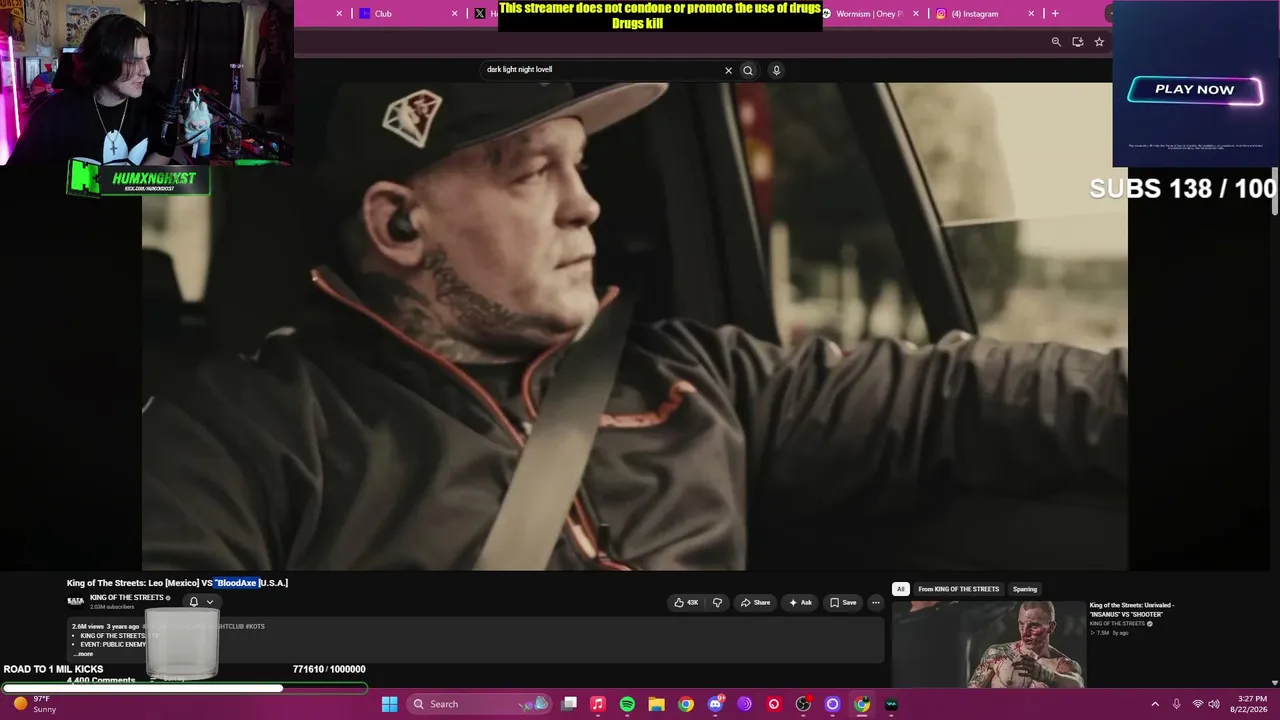The width and height of the screenshot is (1280, 720).
Task: Open Spotify from the taskbar
Action: 627,704
